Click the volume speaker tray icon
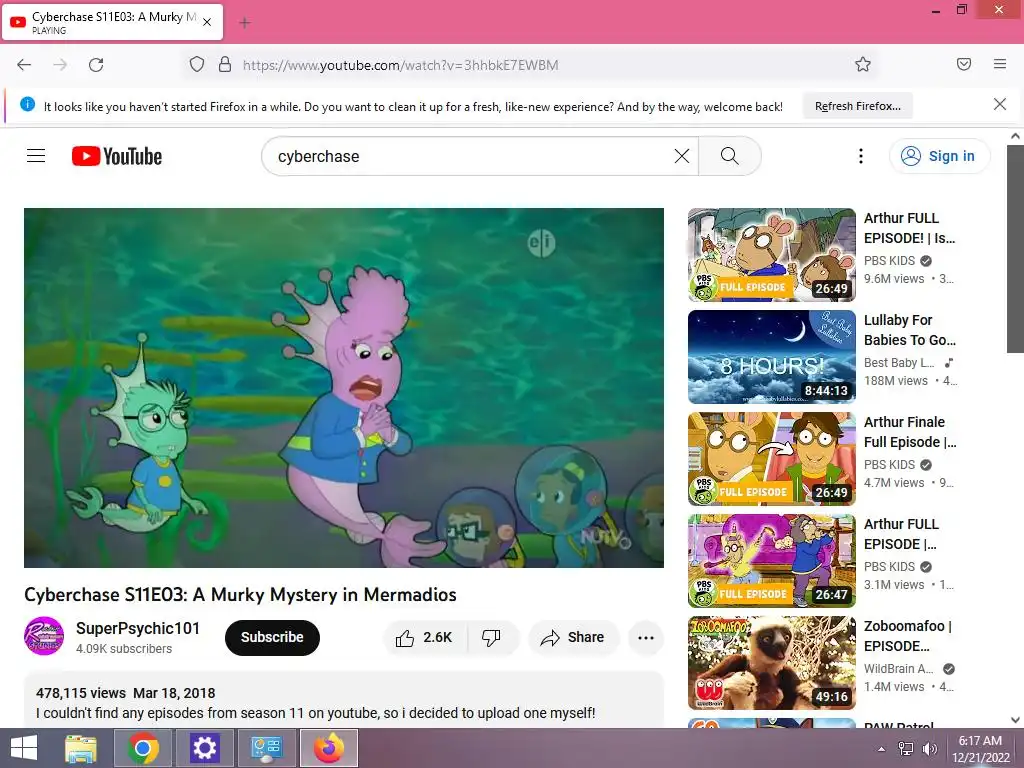 click(x=929, y=749)
